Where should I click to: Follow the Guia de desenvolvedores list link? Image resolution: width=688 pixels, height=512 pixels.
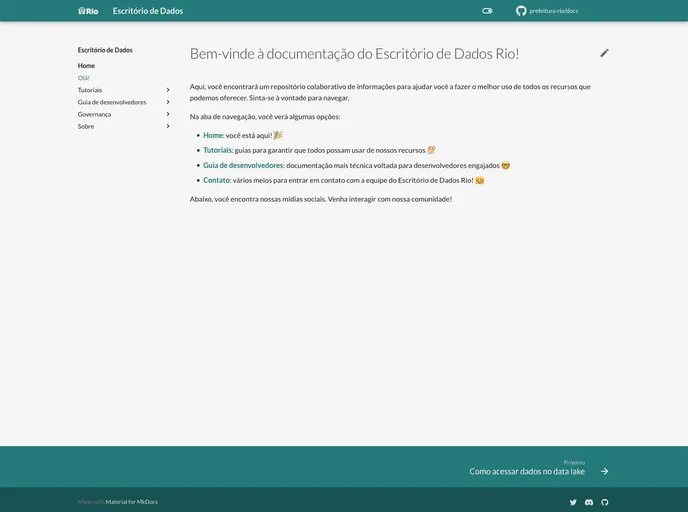pyautogui.click(x=244, y=165)
